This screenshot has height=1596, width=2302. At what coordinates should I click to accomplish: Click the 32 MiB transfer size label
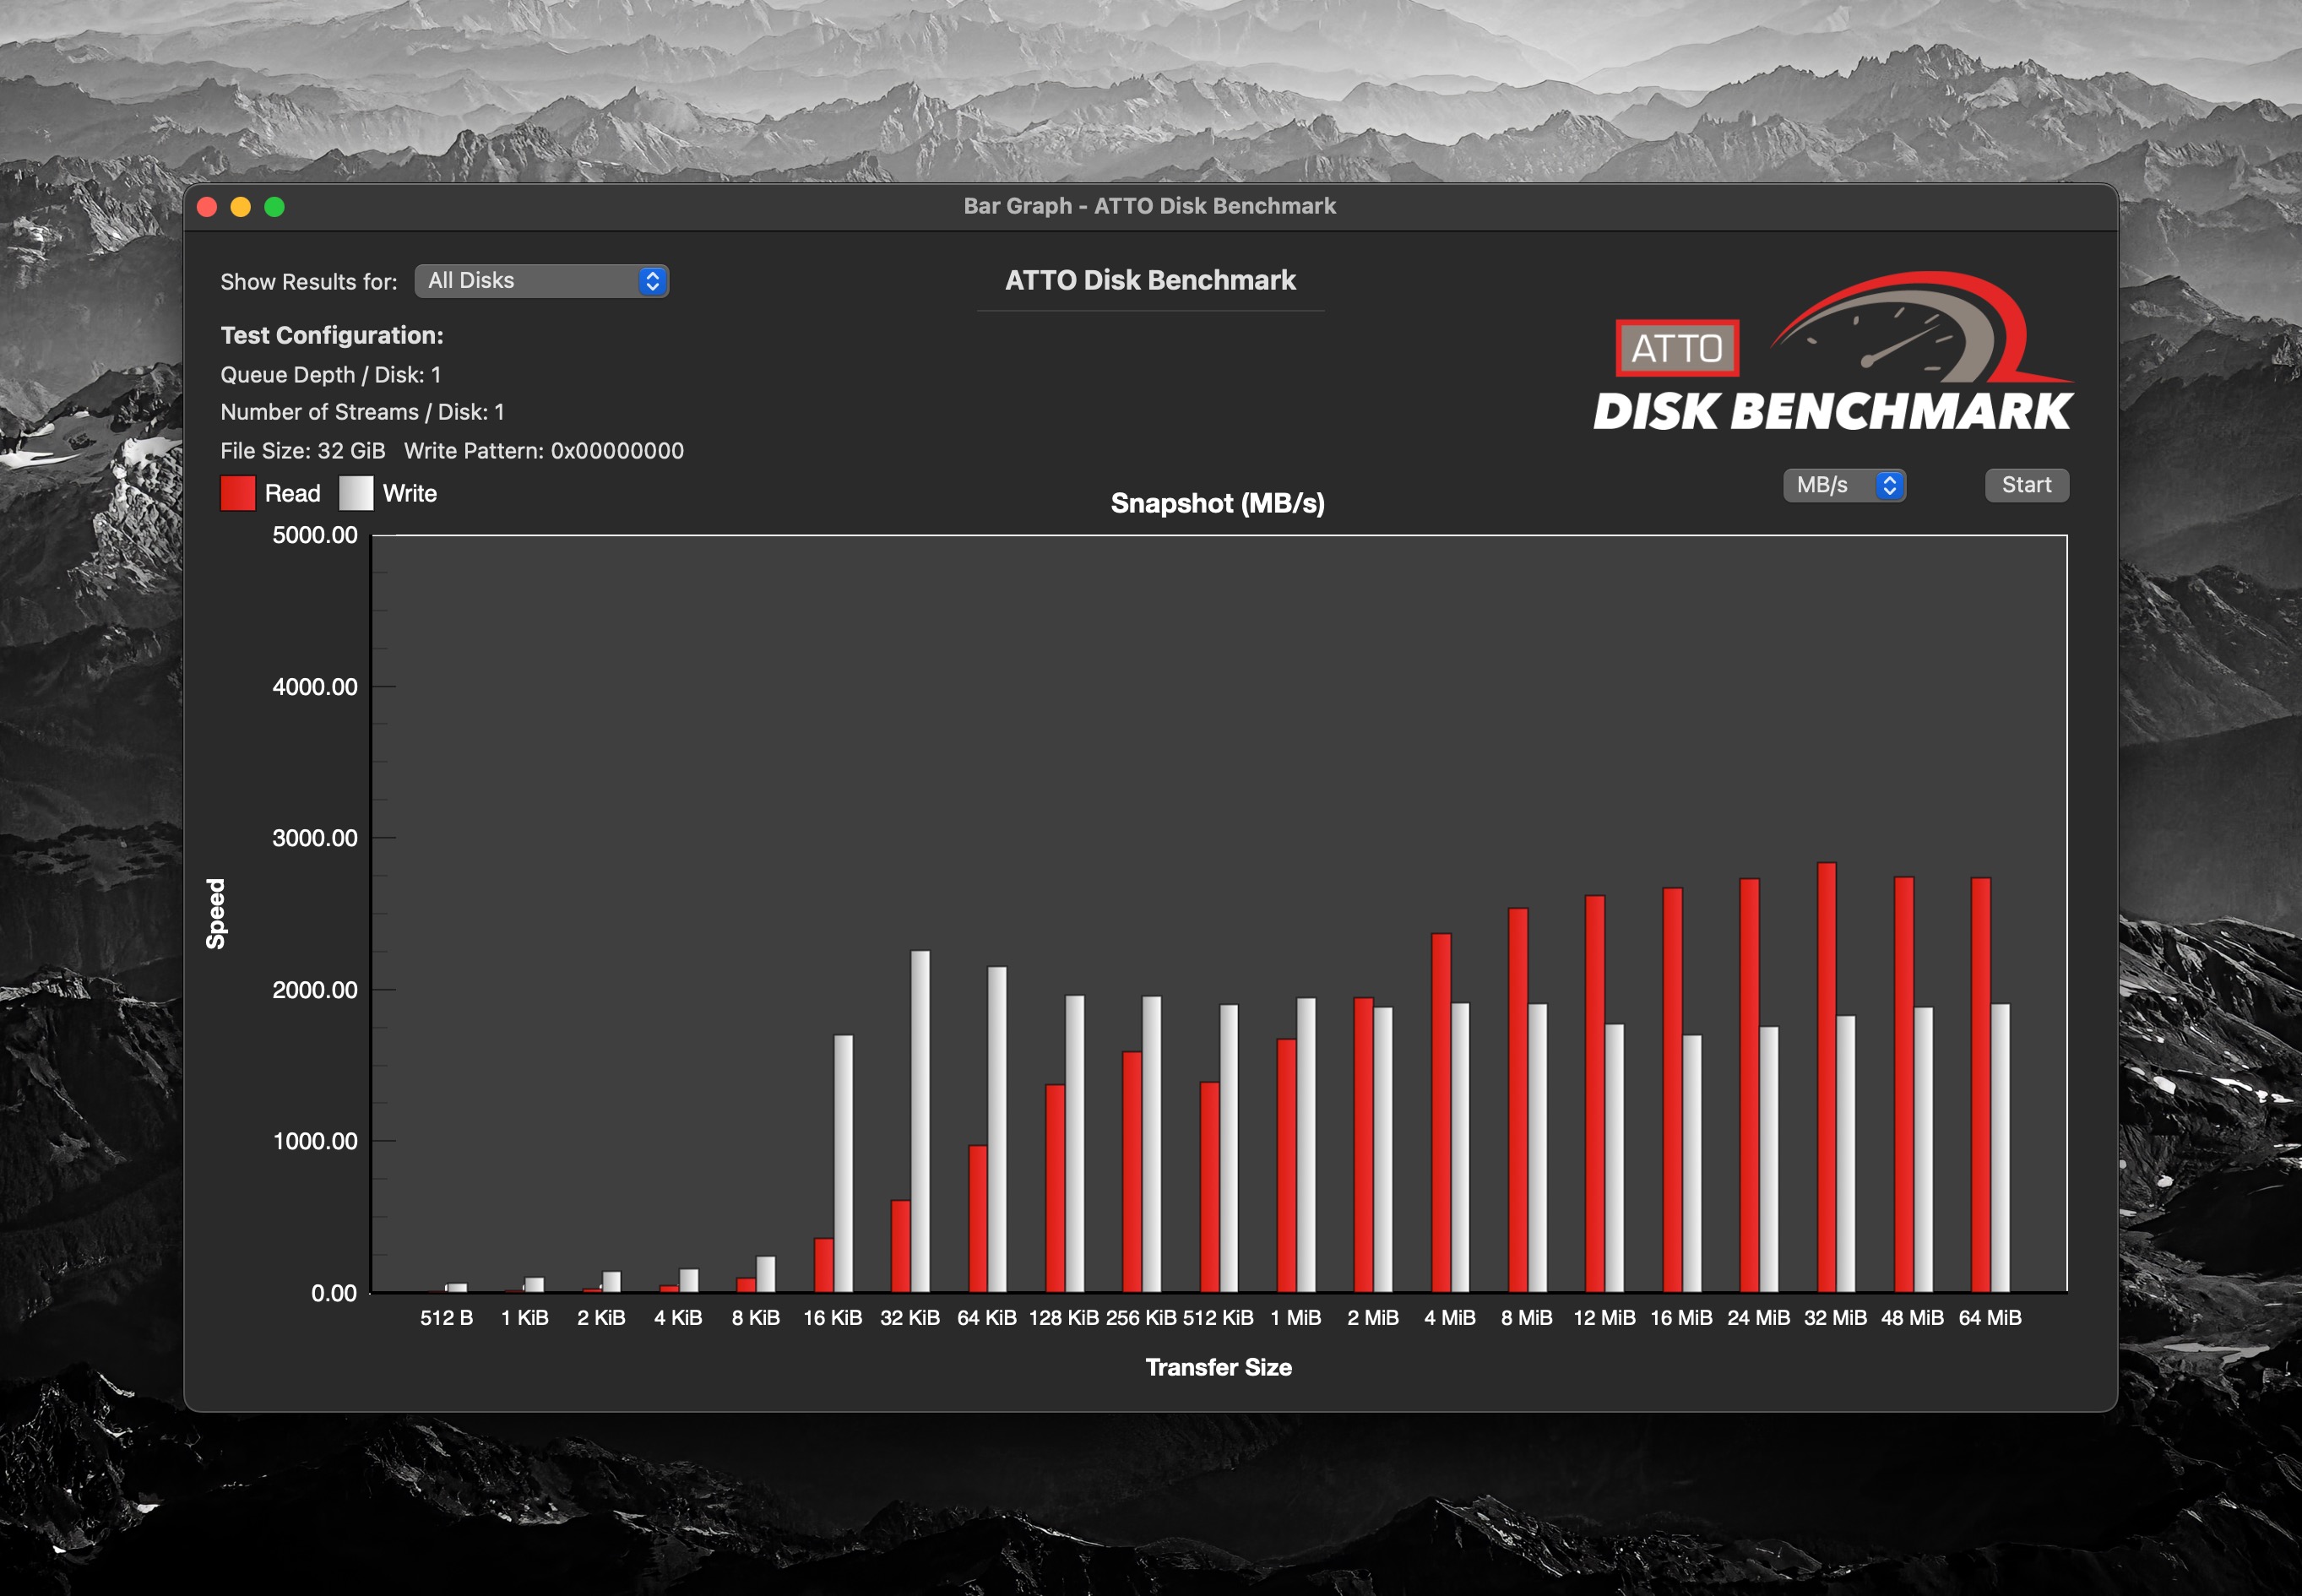1836,1318
